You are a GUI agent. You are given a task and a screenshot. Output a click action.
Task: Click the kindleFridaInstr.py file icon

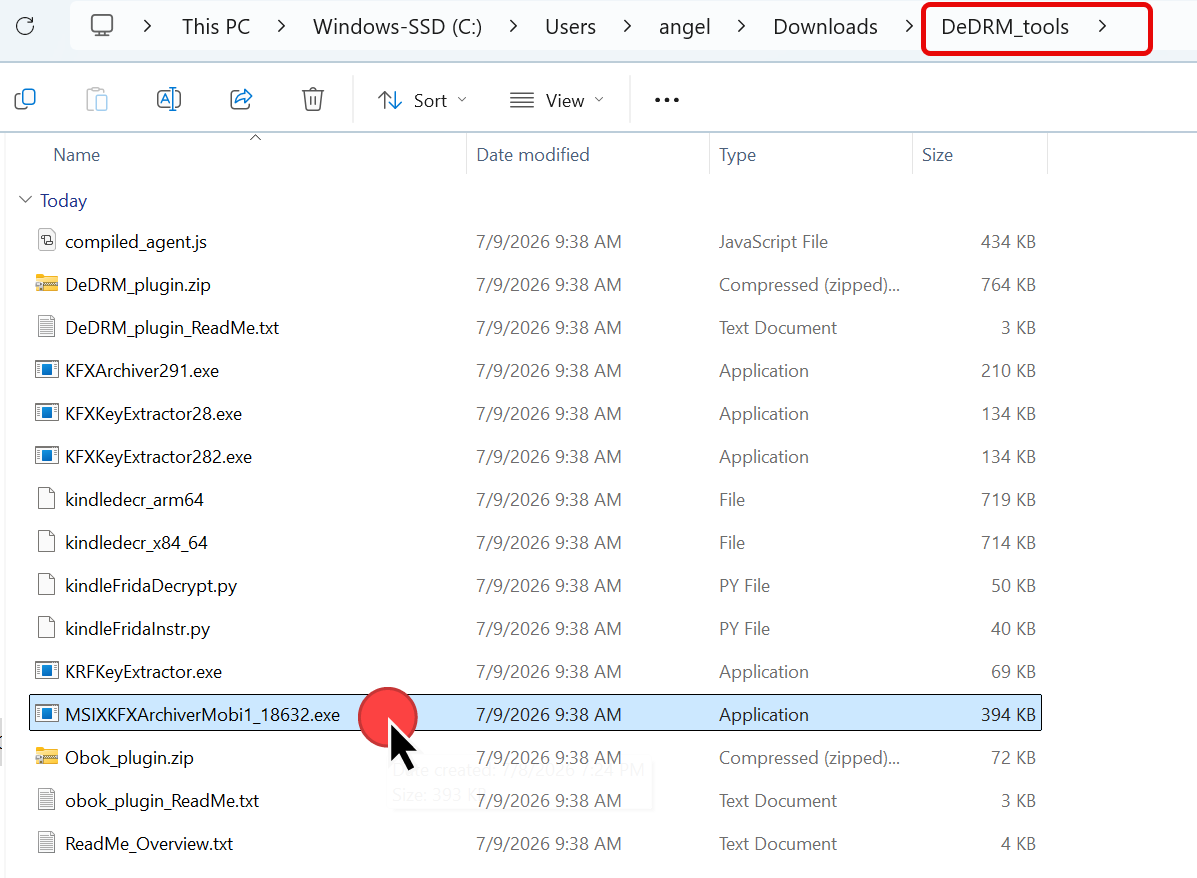coord(47,628)
